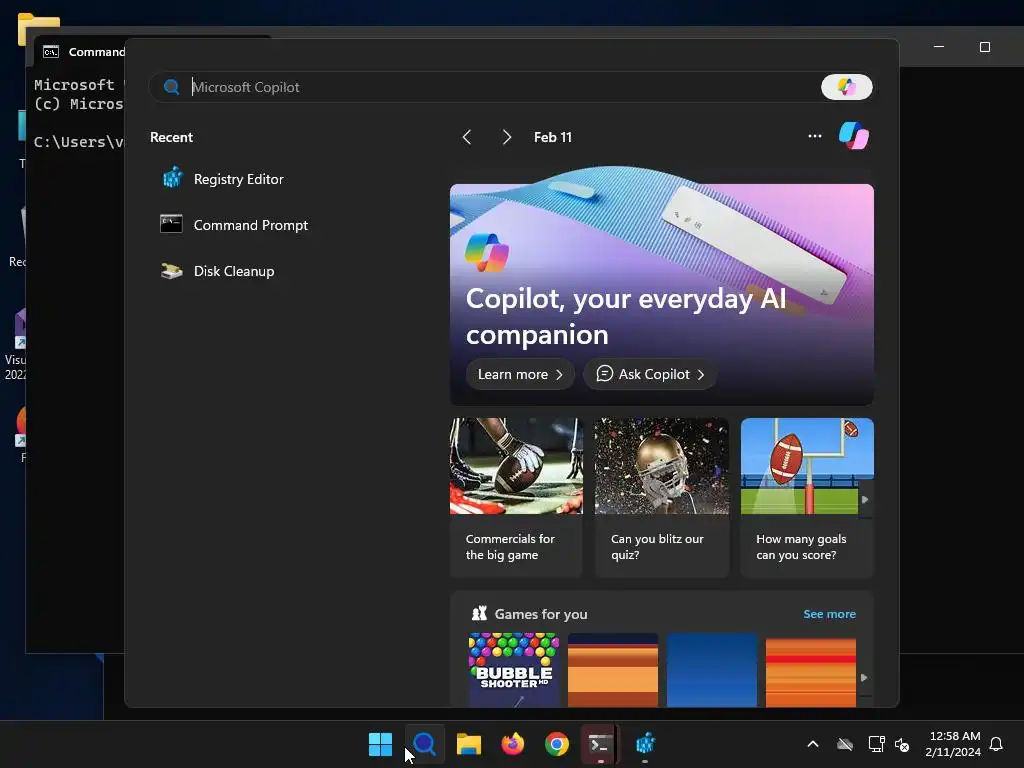Screen dimensions: 1024x768
Task: Show hidden system tray icons
Action: pos(813,744)
